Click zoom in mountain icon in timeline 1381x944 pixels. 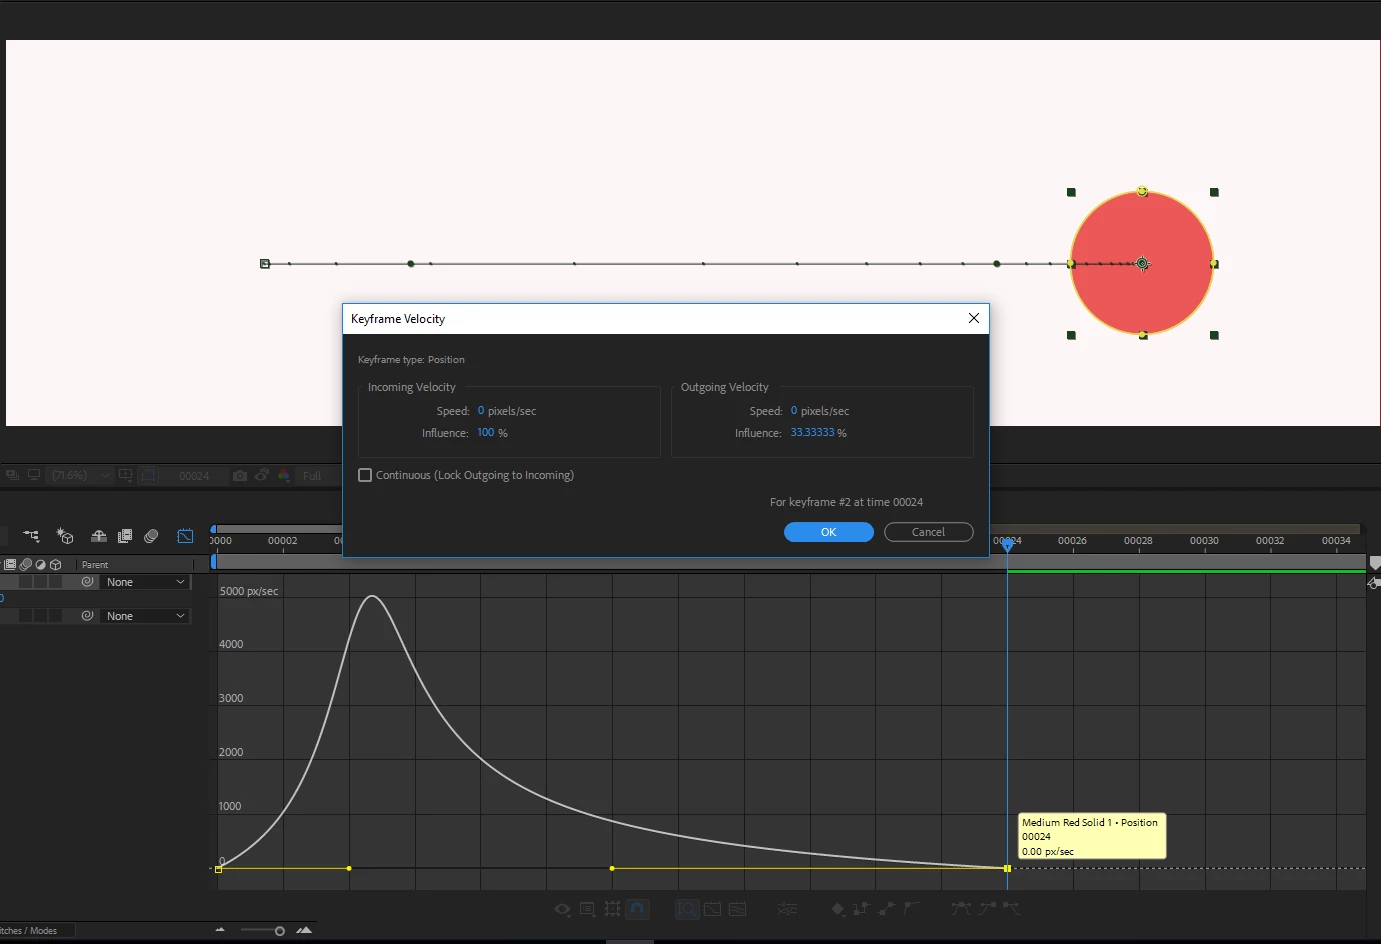pos(304,931)
